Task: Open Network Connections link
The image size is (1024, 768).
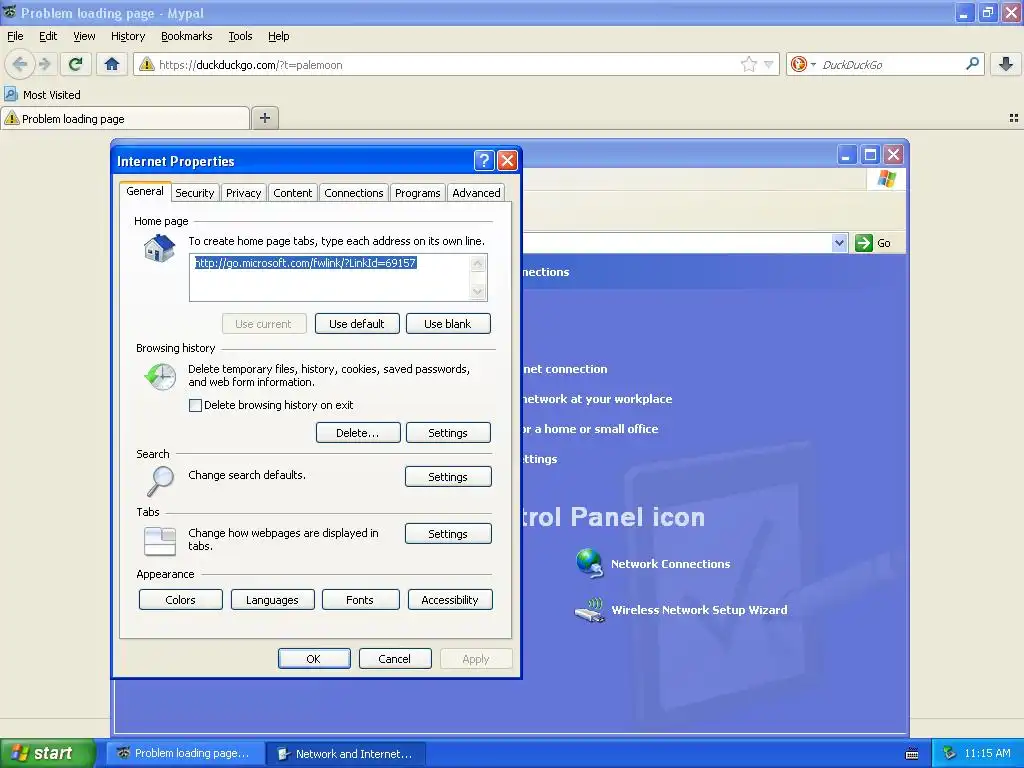Action: pos(670,564)
